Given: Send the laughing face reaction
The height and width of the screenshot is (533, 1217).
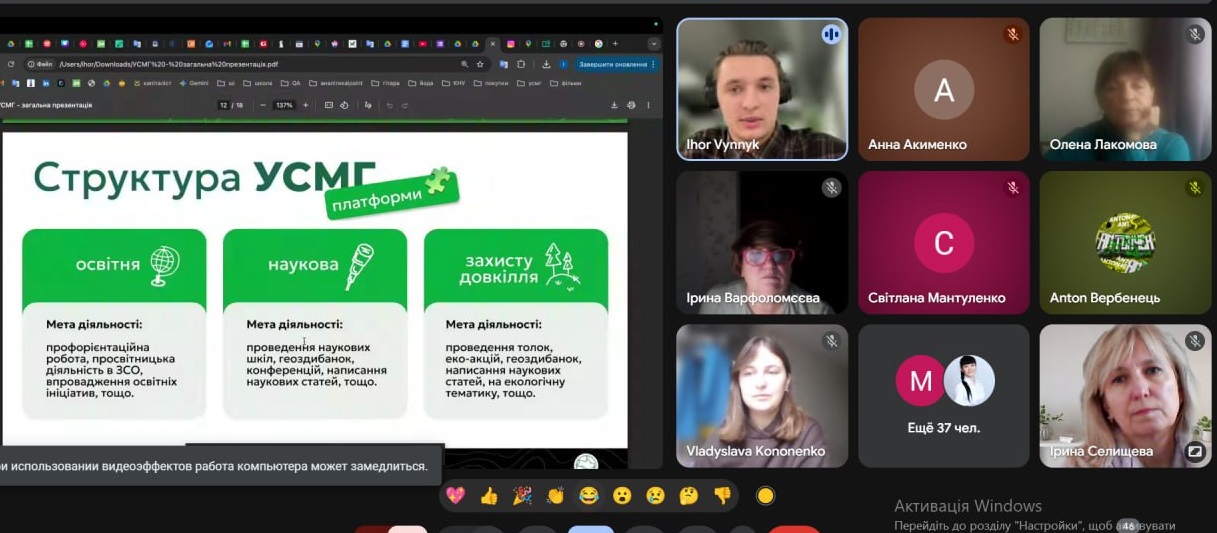Looking at the screenshot, I should pos(588,495).
